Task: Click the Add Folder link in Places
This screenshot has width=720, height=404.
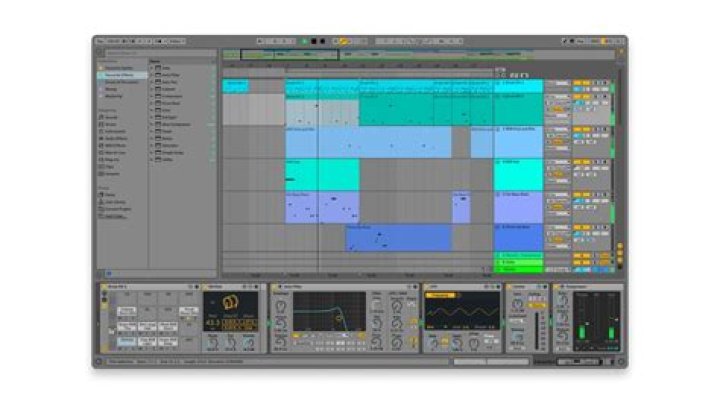Action: 114,215
